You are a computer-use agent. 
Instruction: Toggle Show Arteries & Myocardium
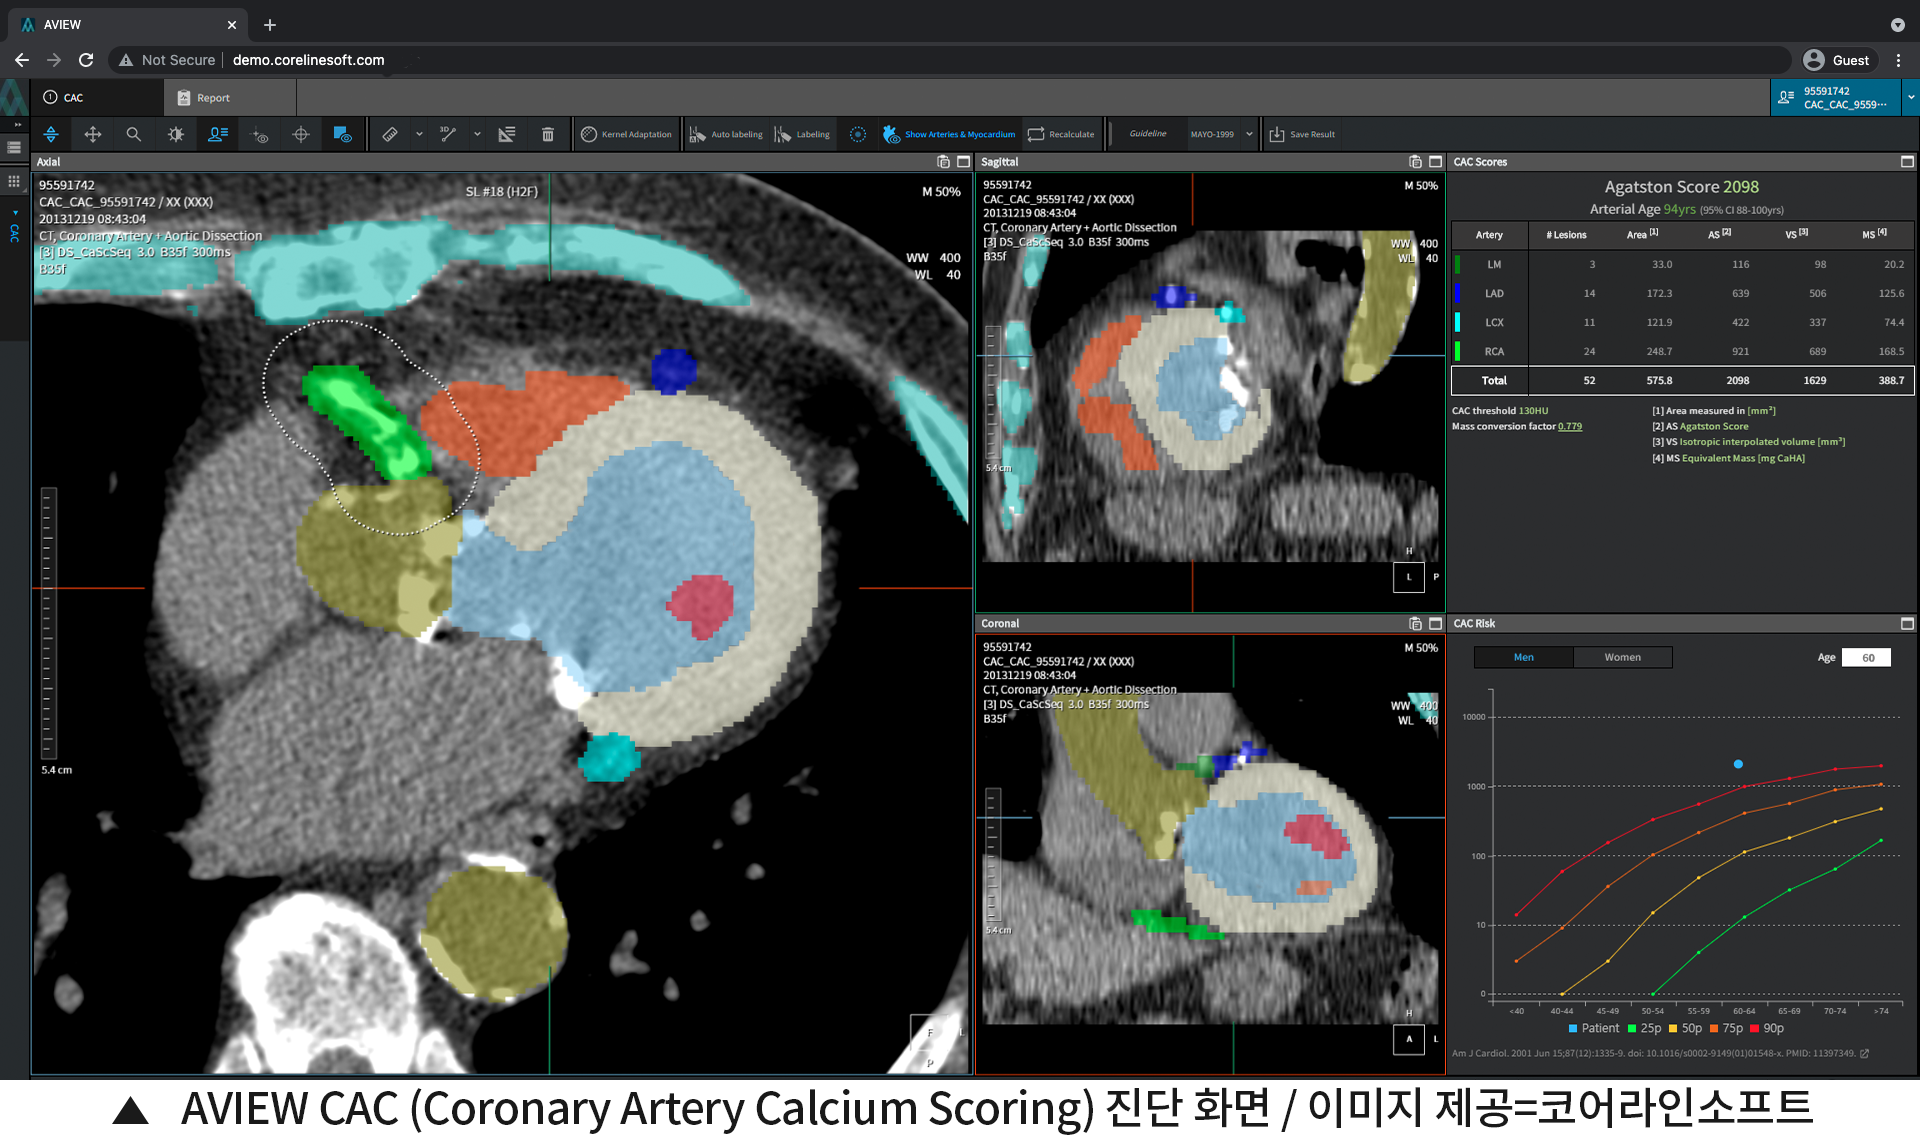[x=949, y=134]
